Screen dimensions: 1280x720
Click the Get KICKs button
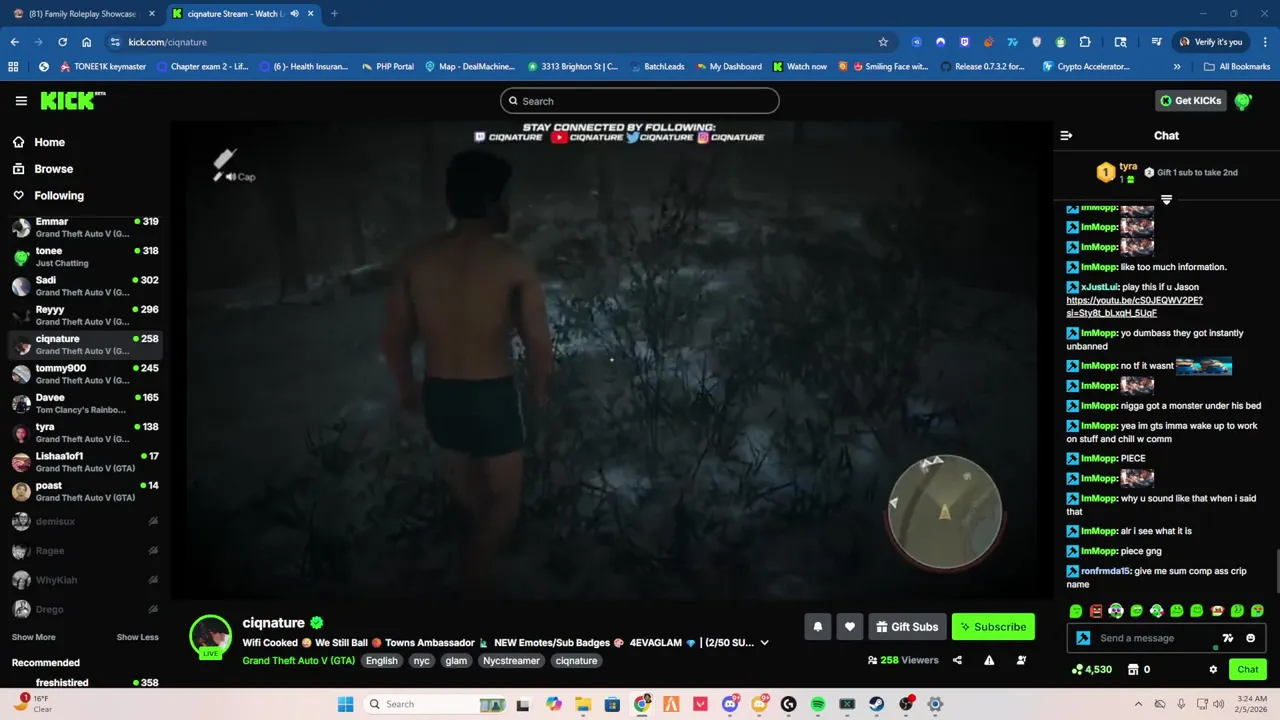point(1191,101)
